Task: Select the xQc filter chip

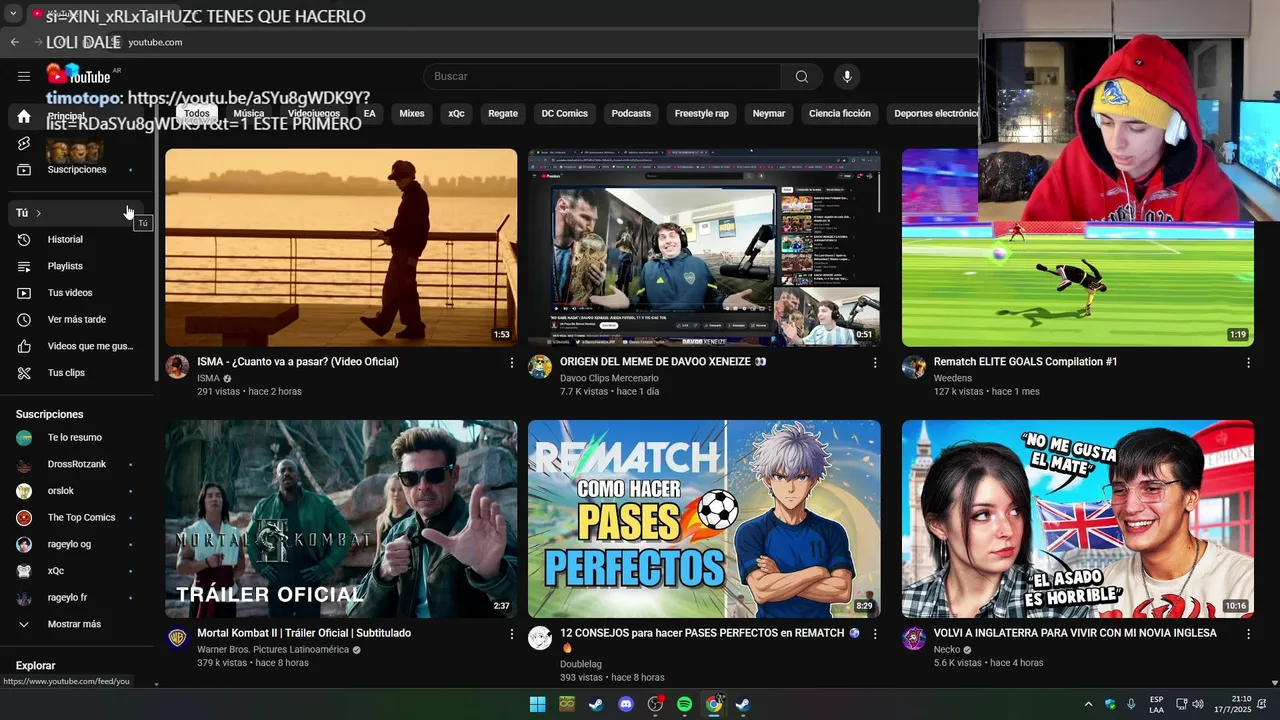Action: point(456,114)
